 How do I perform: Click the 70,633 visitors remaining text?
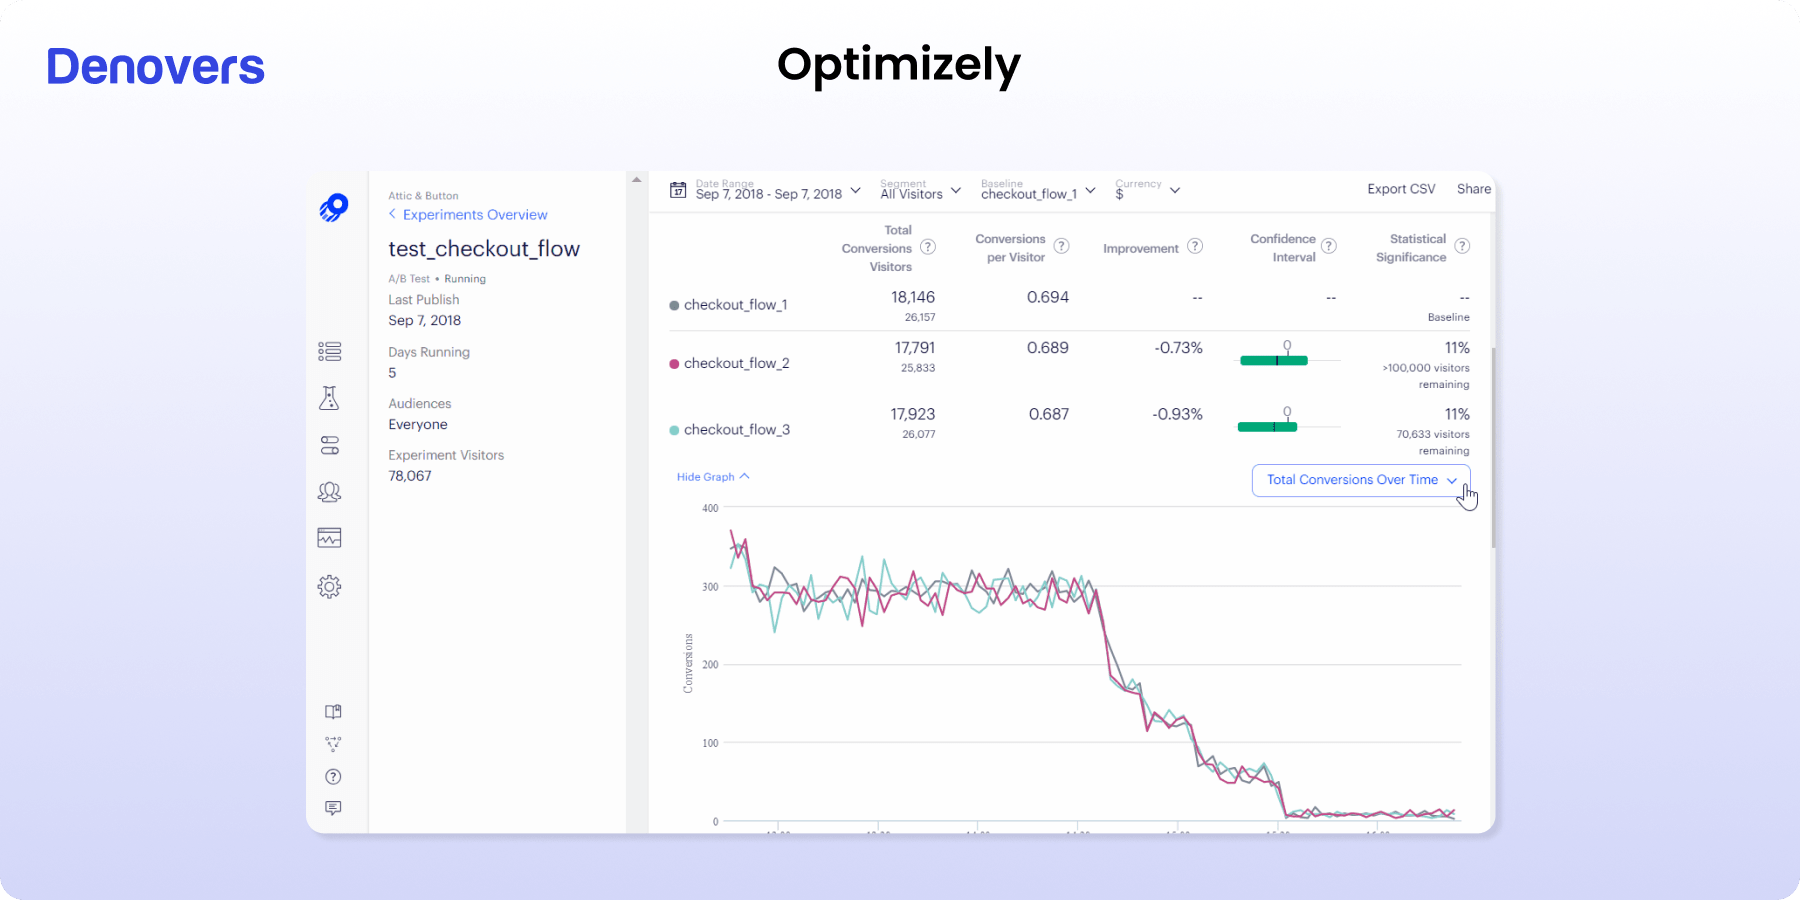[1433, 443]
